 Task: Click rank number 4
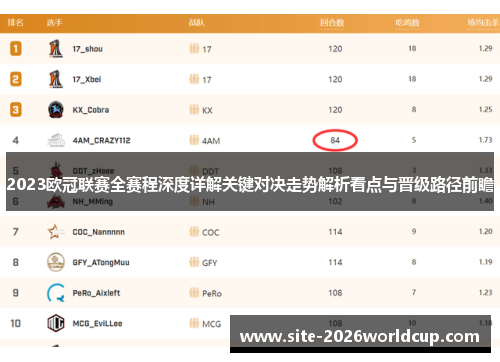click(x=16, y=140)
